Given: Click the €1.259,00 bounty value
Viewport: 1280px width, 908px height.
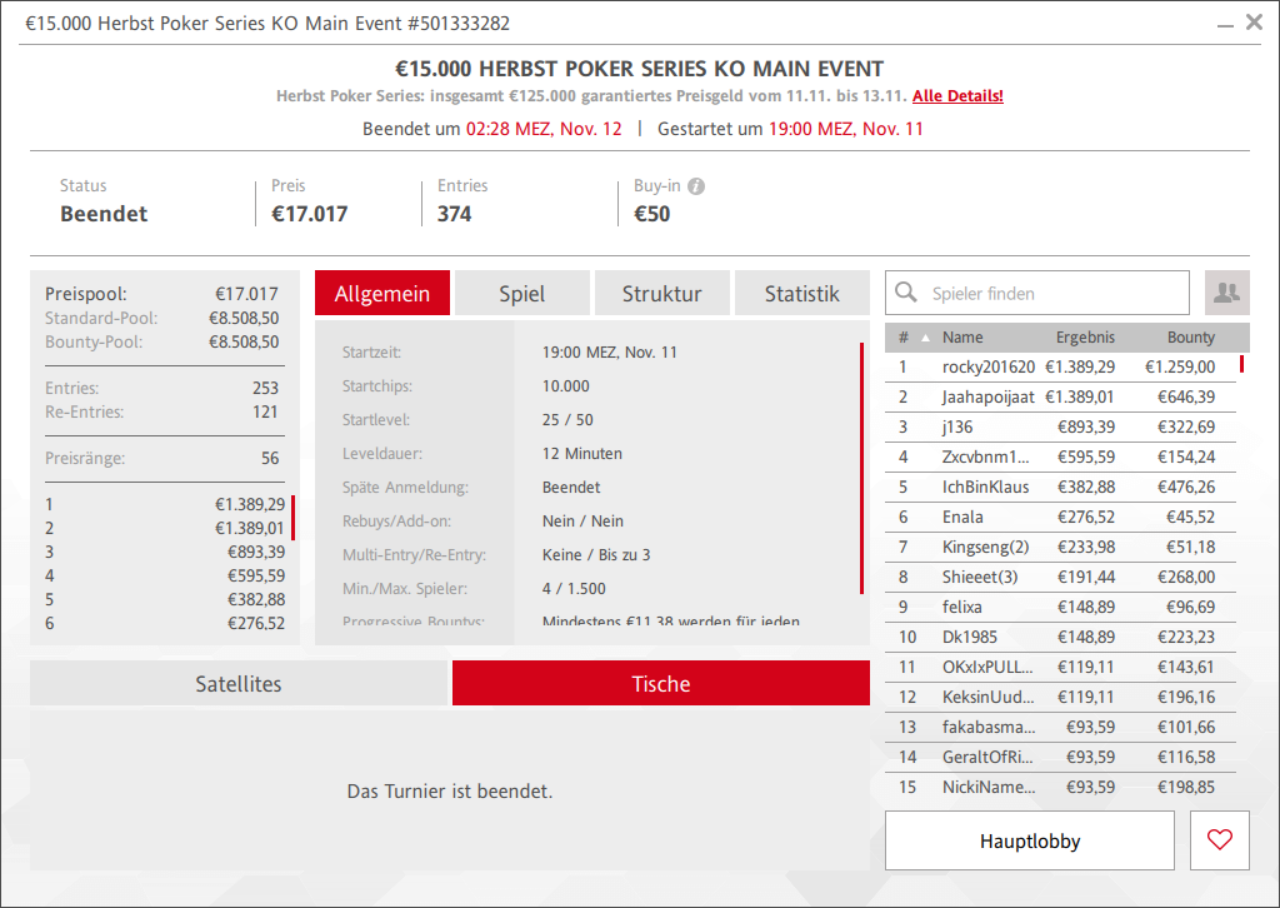Looking at the screenshot, I should coord(1180,367).
